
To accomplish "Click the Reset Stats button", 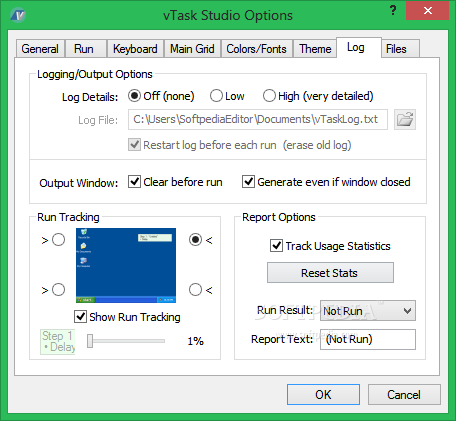I will pos(330,273).
